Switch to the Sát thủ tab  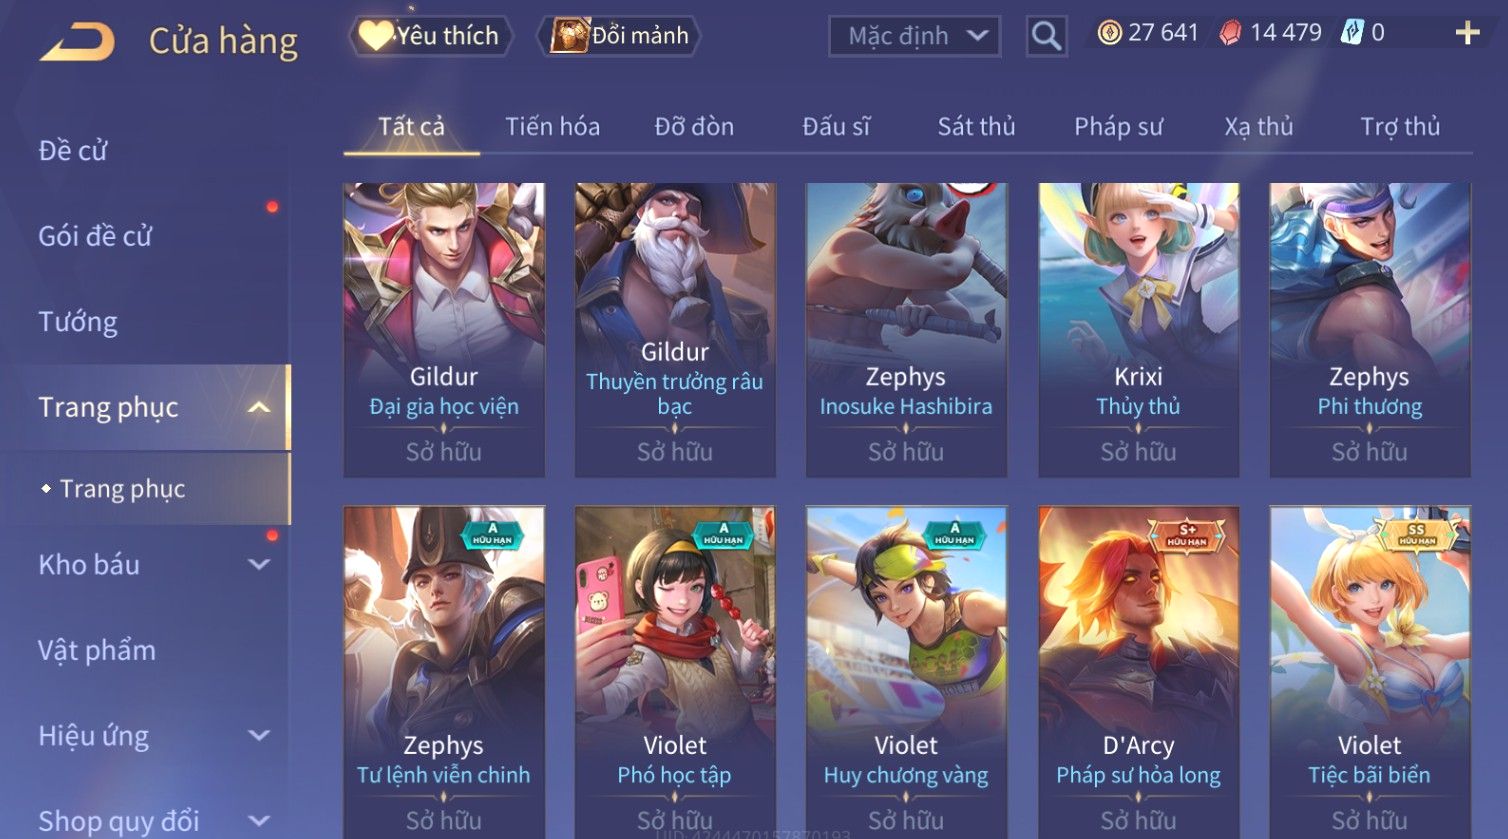pos(976,127)
